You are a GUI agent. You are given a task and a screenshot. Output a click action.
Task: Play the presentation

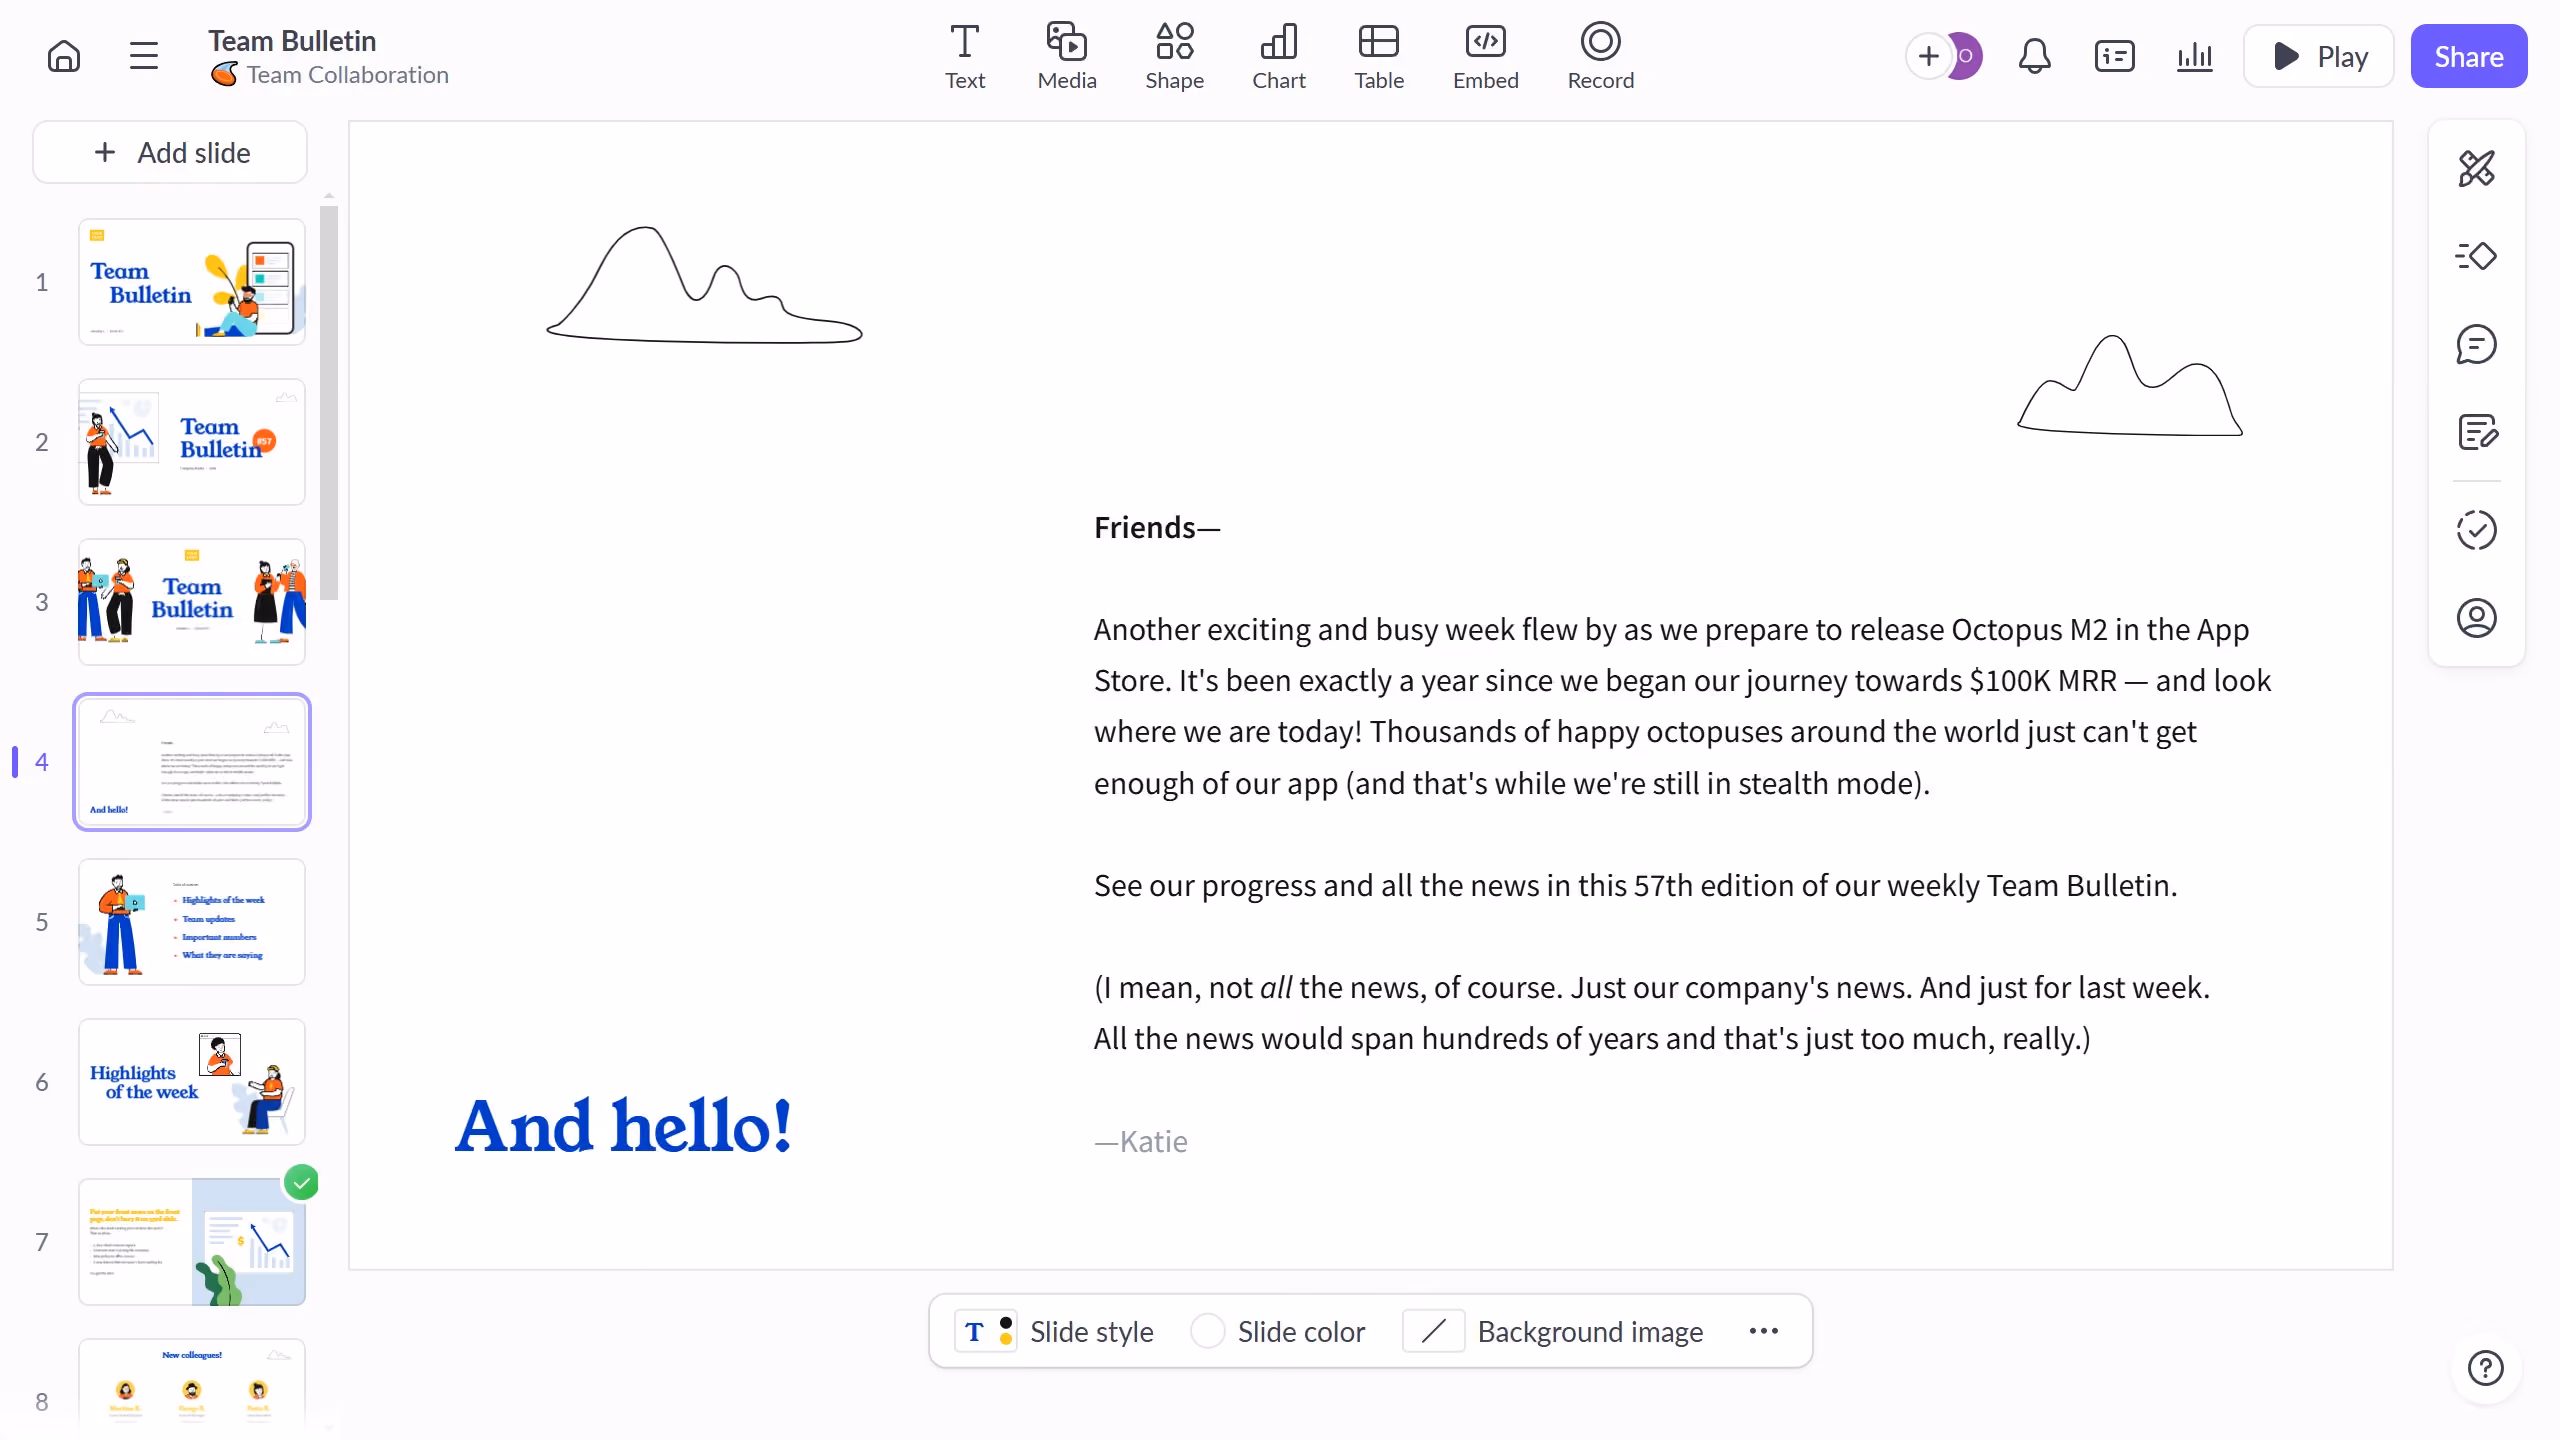(2318, 56)
